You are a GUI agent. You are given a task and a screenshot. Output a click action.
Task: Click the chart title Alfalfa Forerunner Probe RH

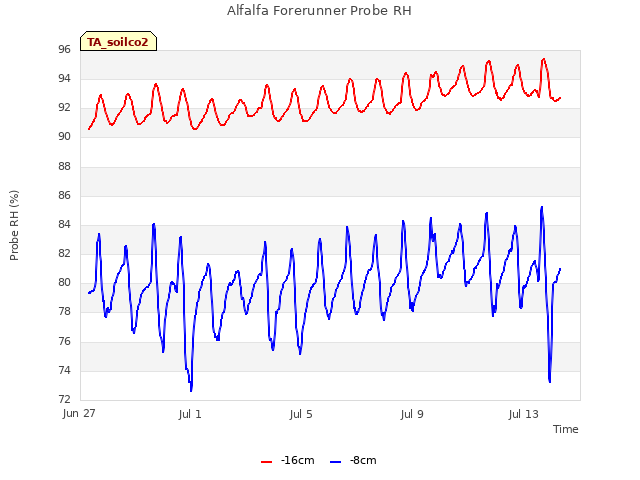click(x=319, y=11)
